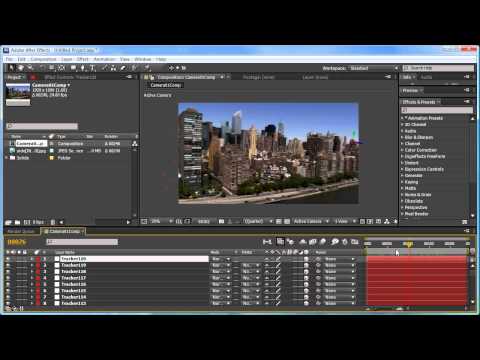Click the current-time indicator in timeline ruler
The width and height of the screenshot is (480, 360).
tap(408, 244)
